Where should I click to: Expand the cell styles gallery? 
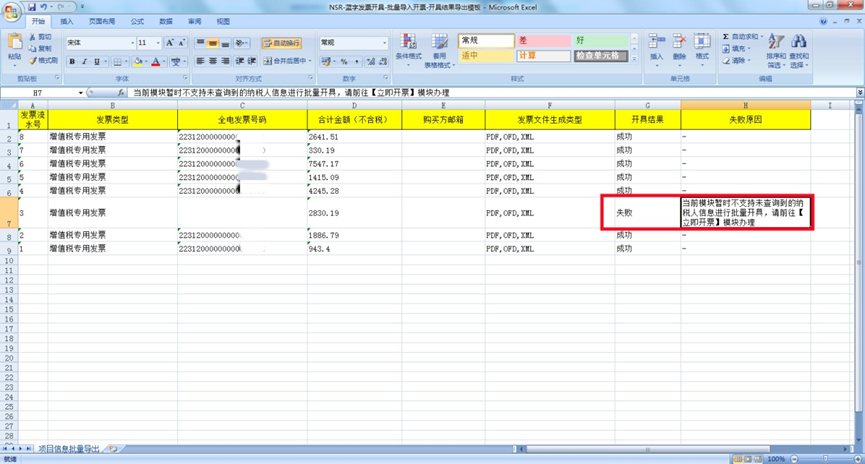click(634, 58)
